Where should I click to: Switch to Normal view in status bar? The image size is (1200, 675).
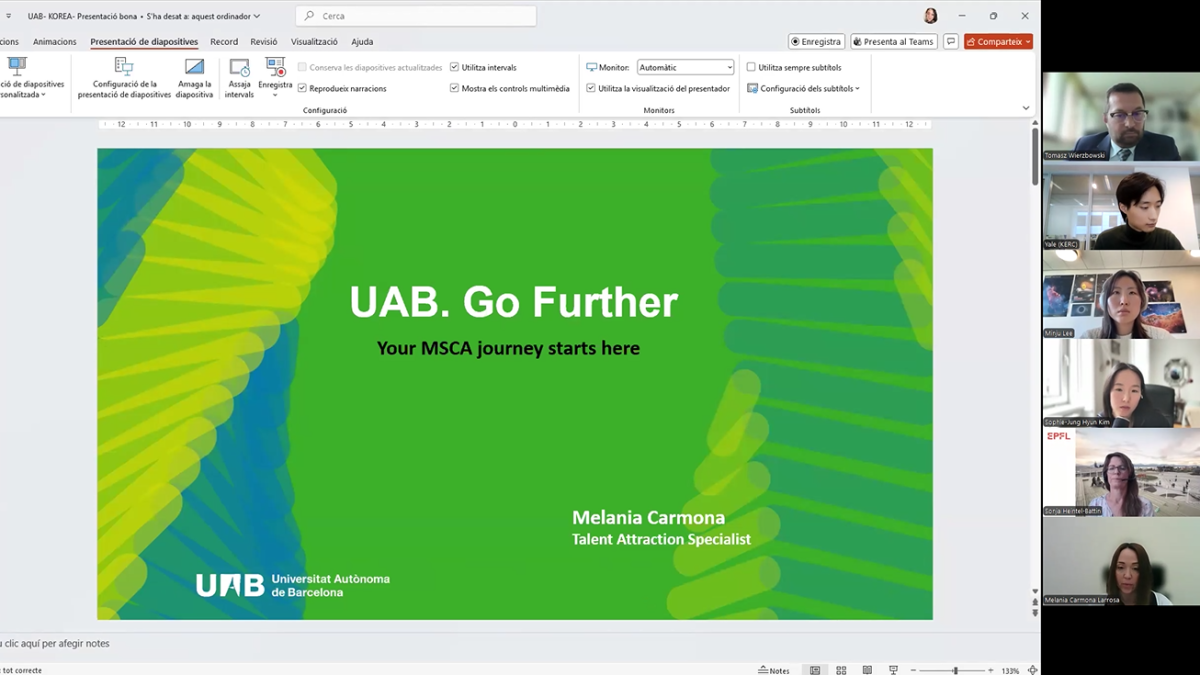click(x=815, y=670)
